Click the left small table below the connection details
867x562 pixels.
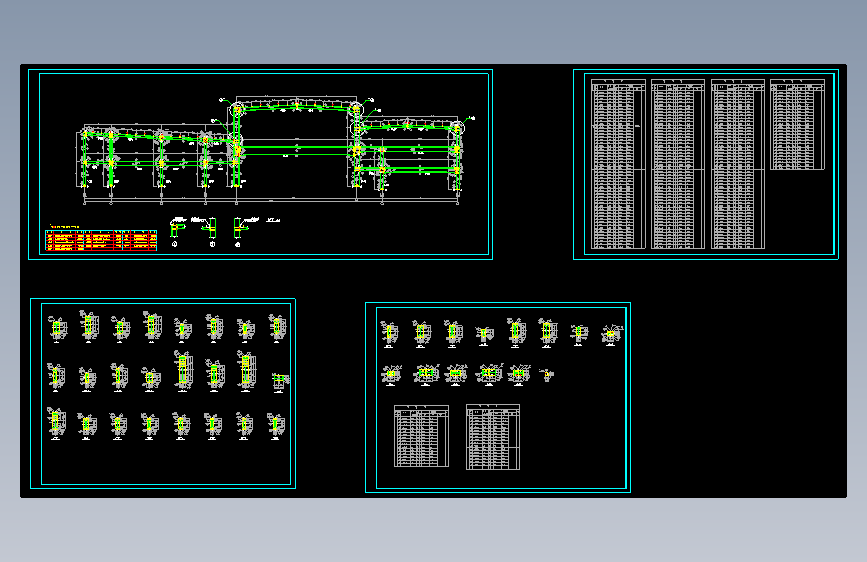coord(421,436)
